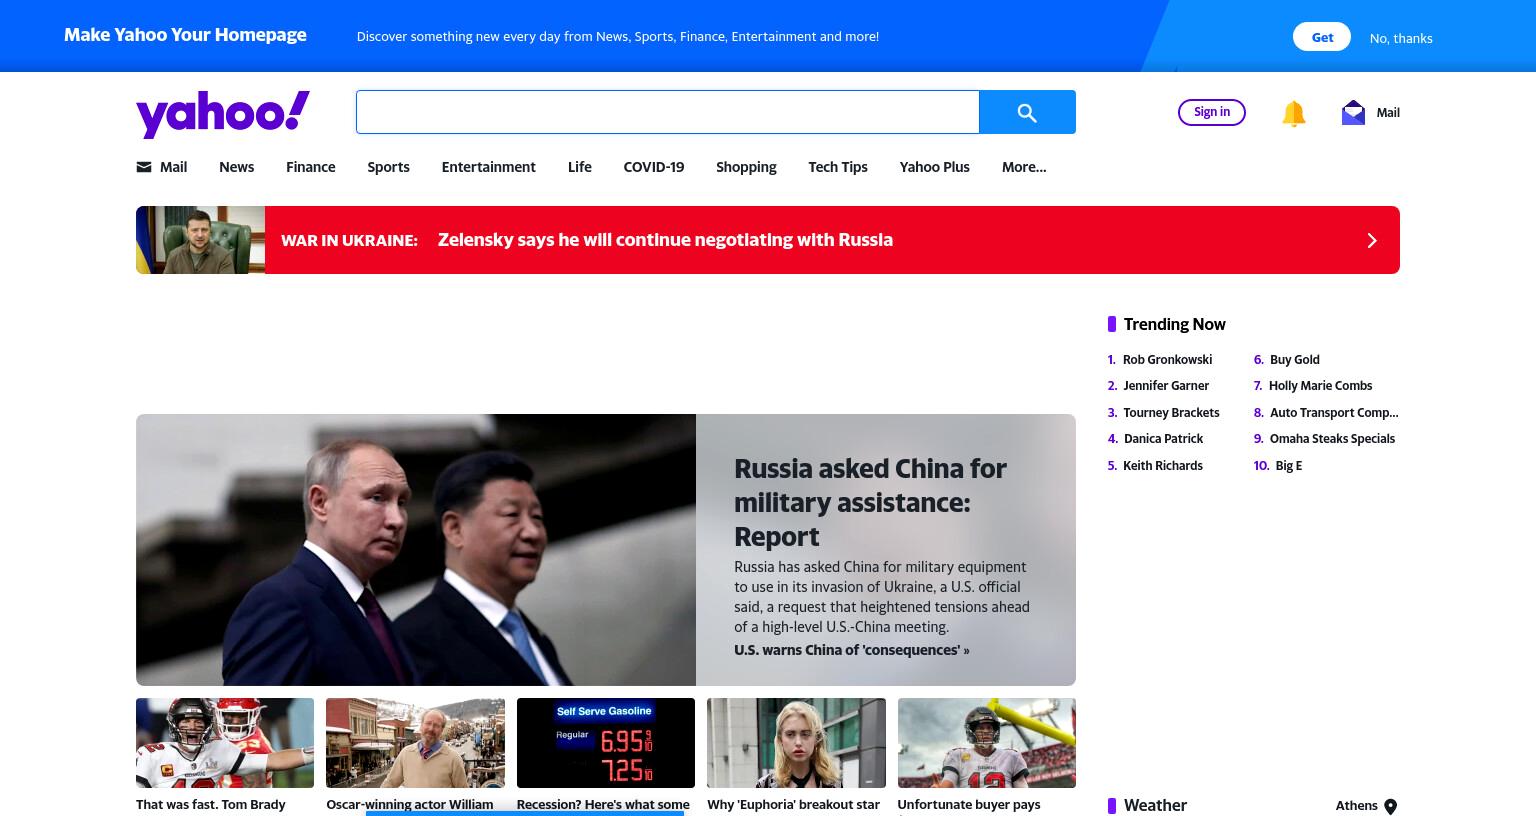
Task: Go to the Sports section
Action: coord(388,167)
